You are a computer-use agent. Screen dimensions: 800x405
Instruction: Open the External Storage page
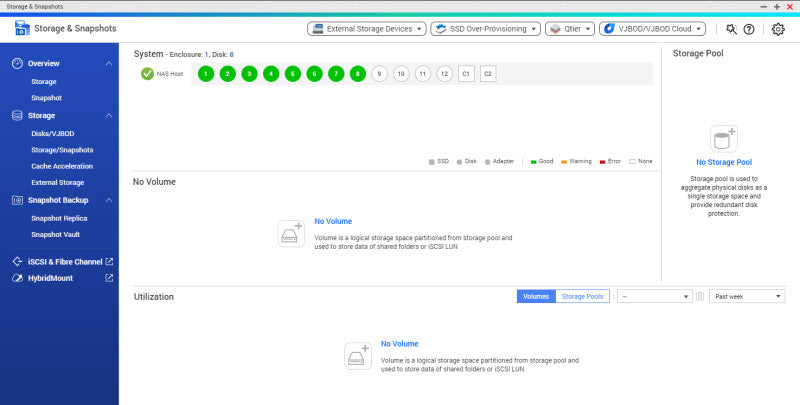click(58, 183)
